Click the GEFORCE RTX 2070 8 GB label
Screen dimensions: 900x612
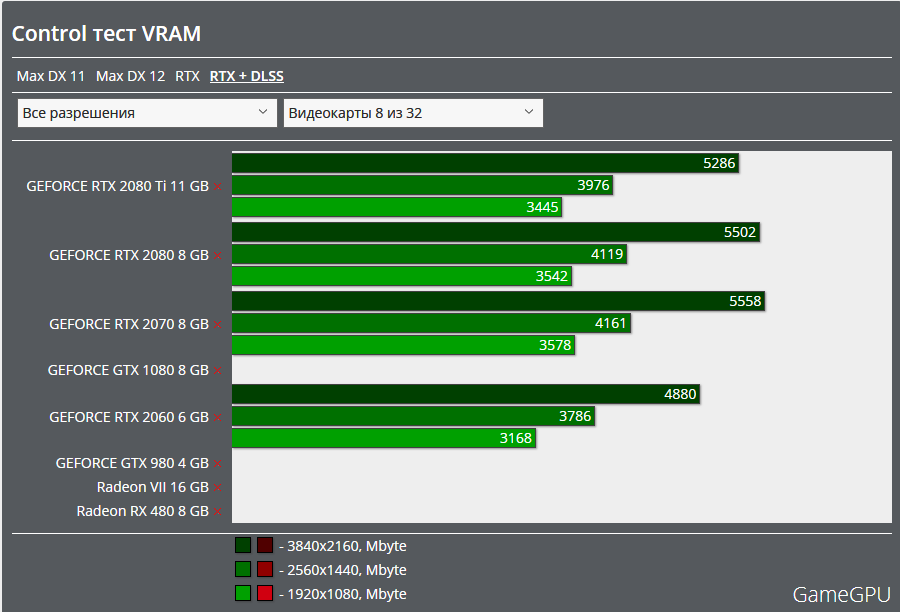[129, 324]
